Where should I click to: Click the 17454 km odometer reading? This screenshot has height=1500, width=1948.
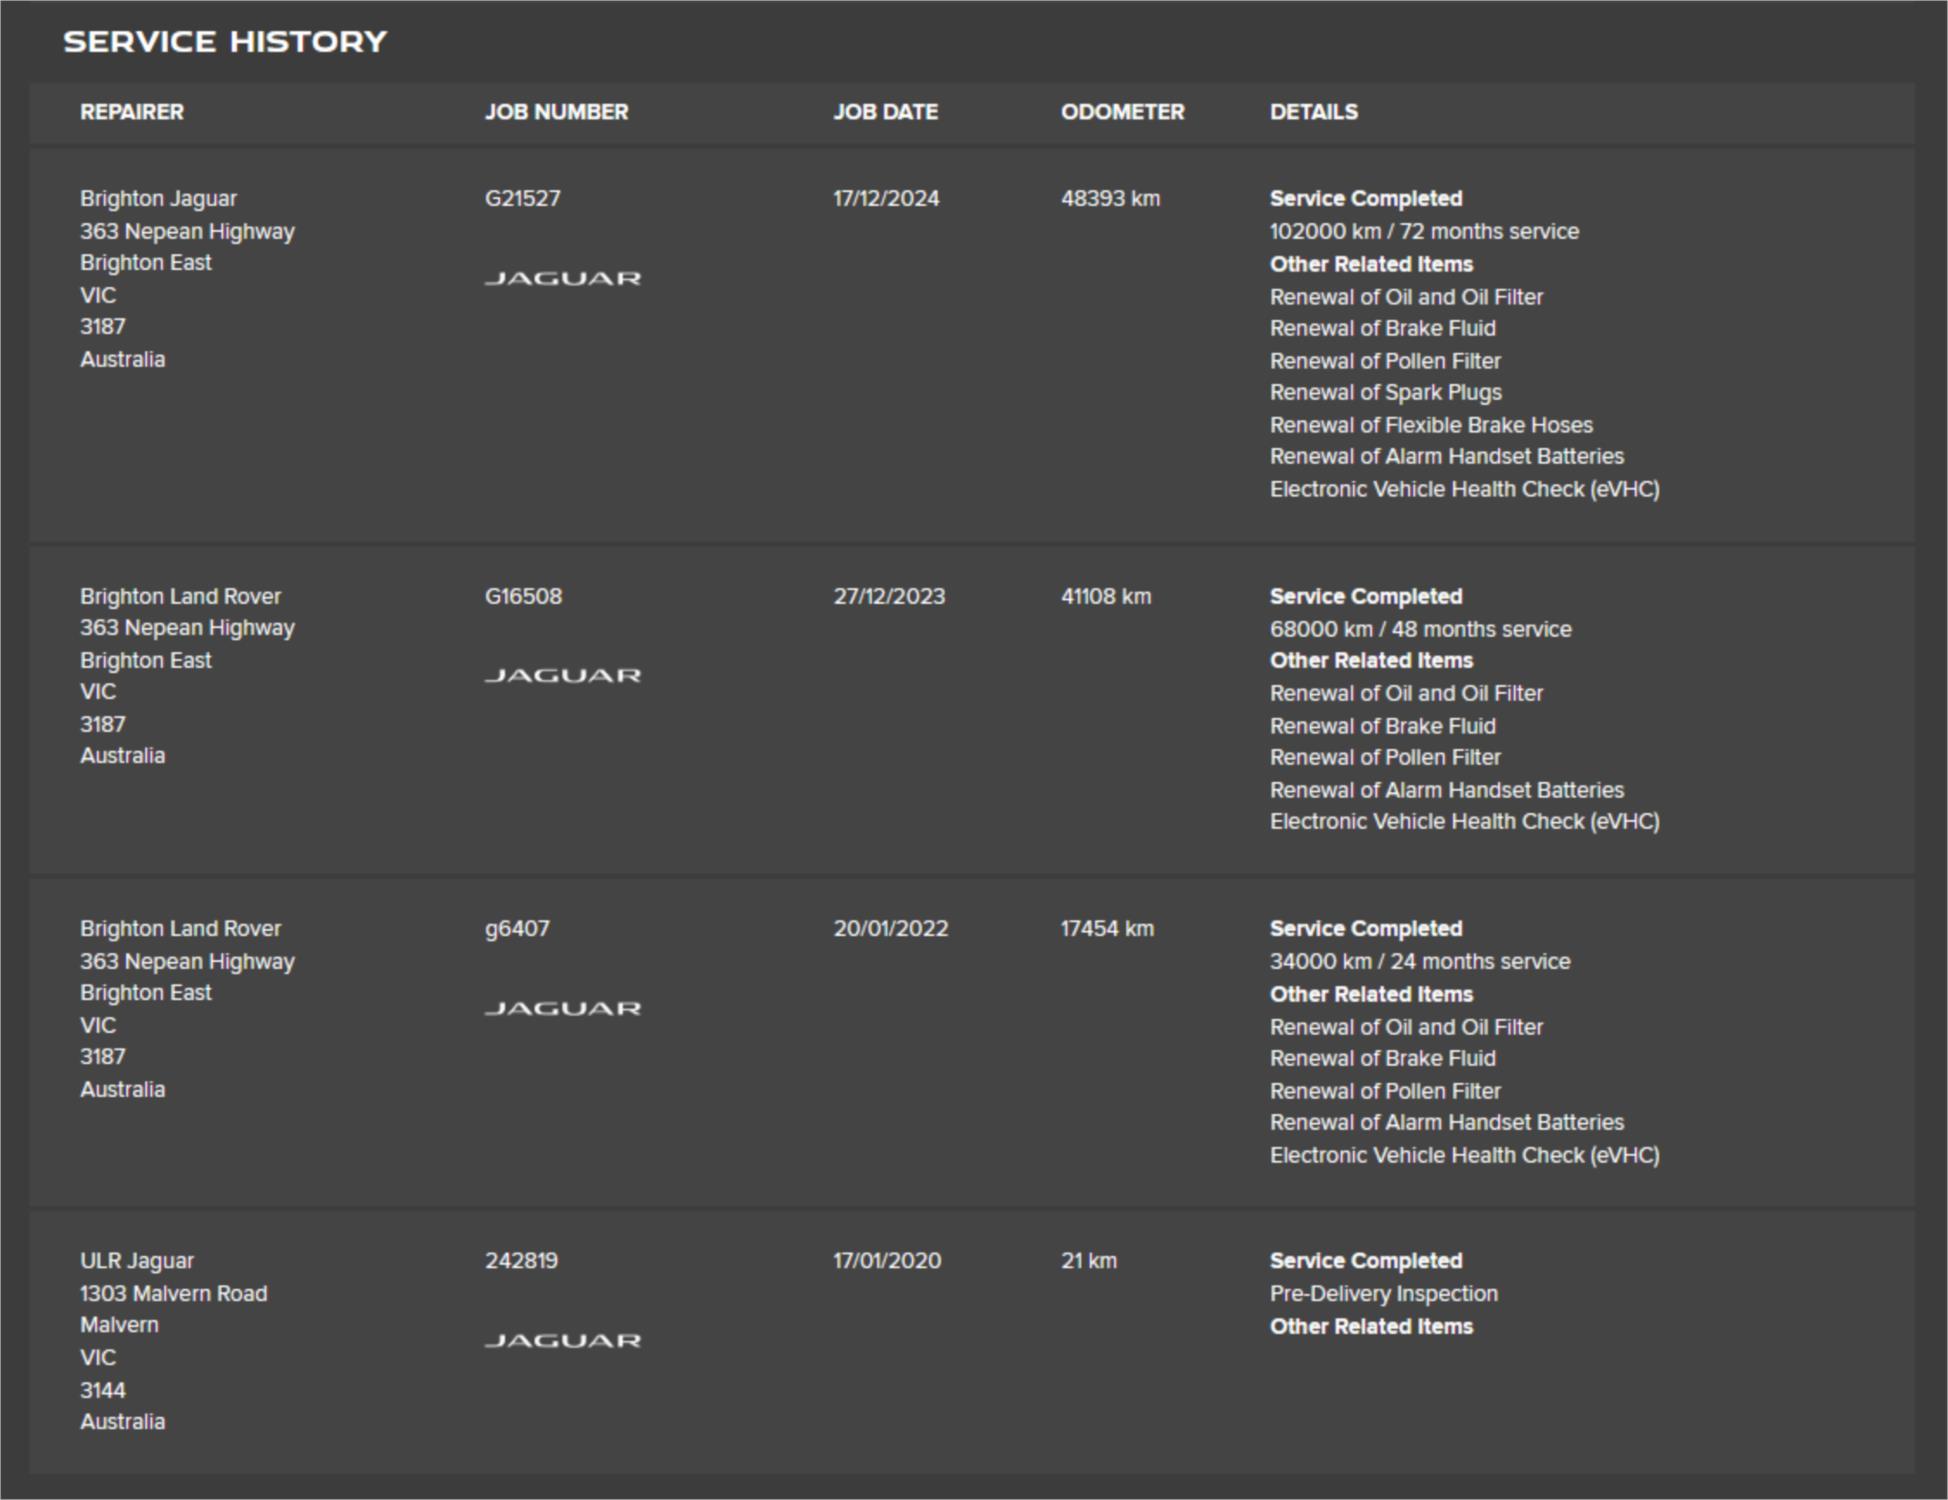coord(1107,929)
